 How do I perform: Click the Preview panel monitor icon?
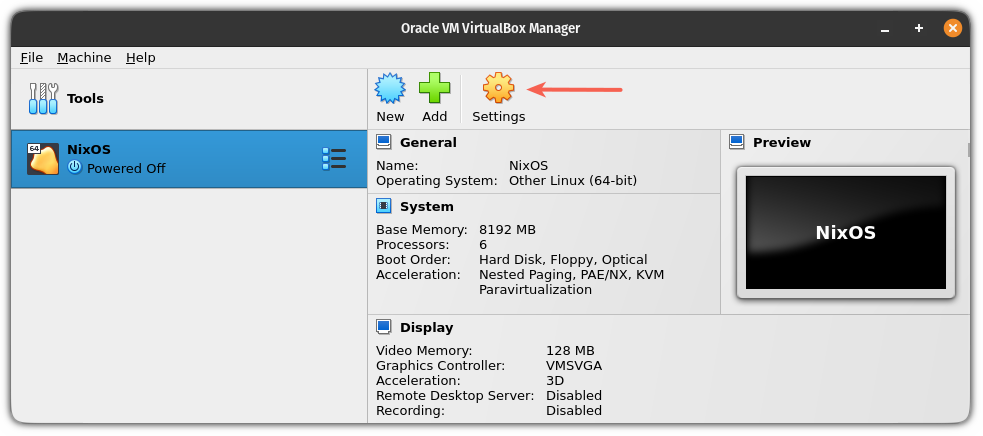point(737,143)
